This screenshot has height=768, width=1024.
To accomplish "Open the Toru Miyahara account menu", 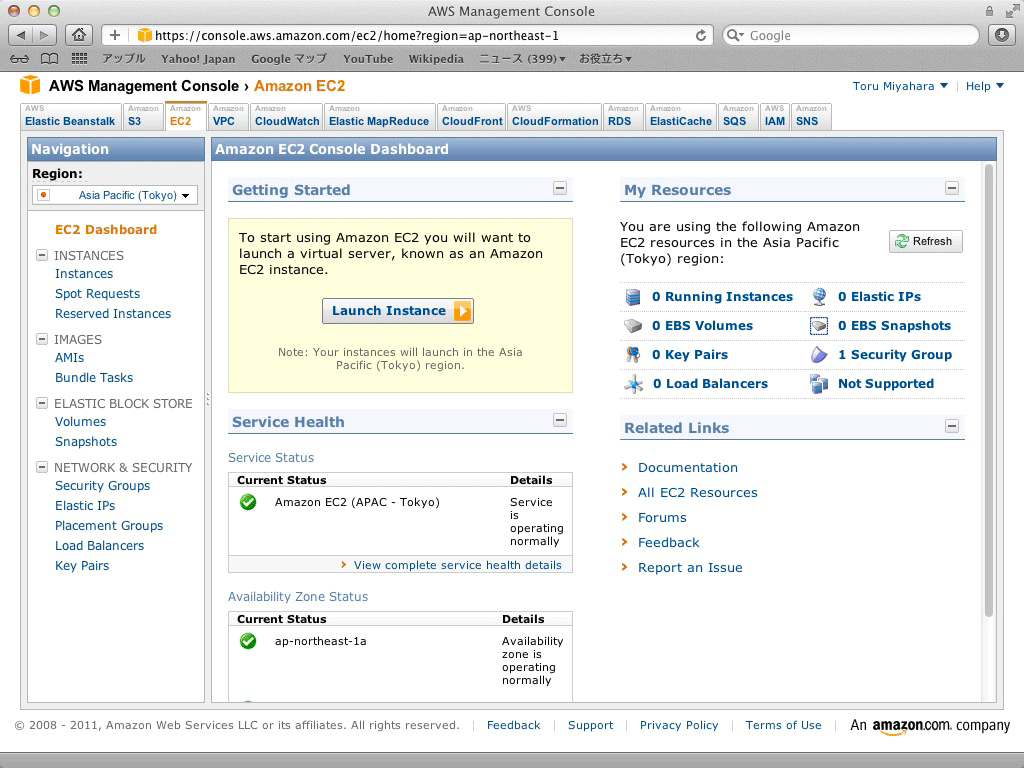I will 900,86.
